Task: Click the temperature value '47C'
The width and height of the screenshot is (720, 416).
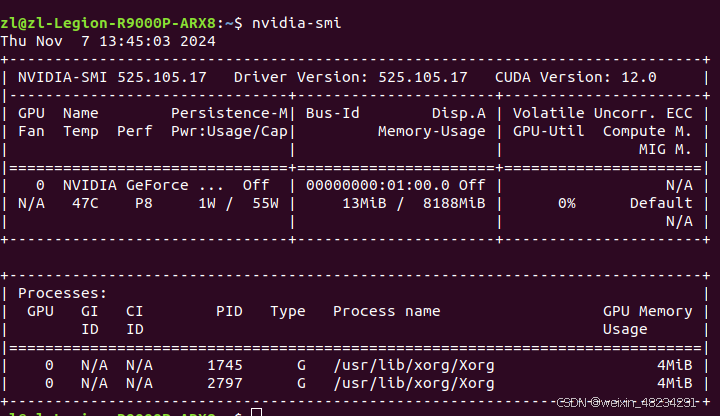Action: point(85,203)
